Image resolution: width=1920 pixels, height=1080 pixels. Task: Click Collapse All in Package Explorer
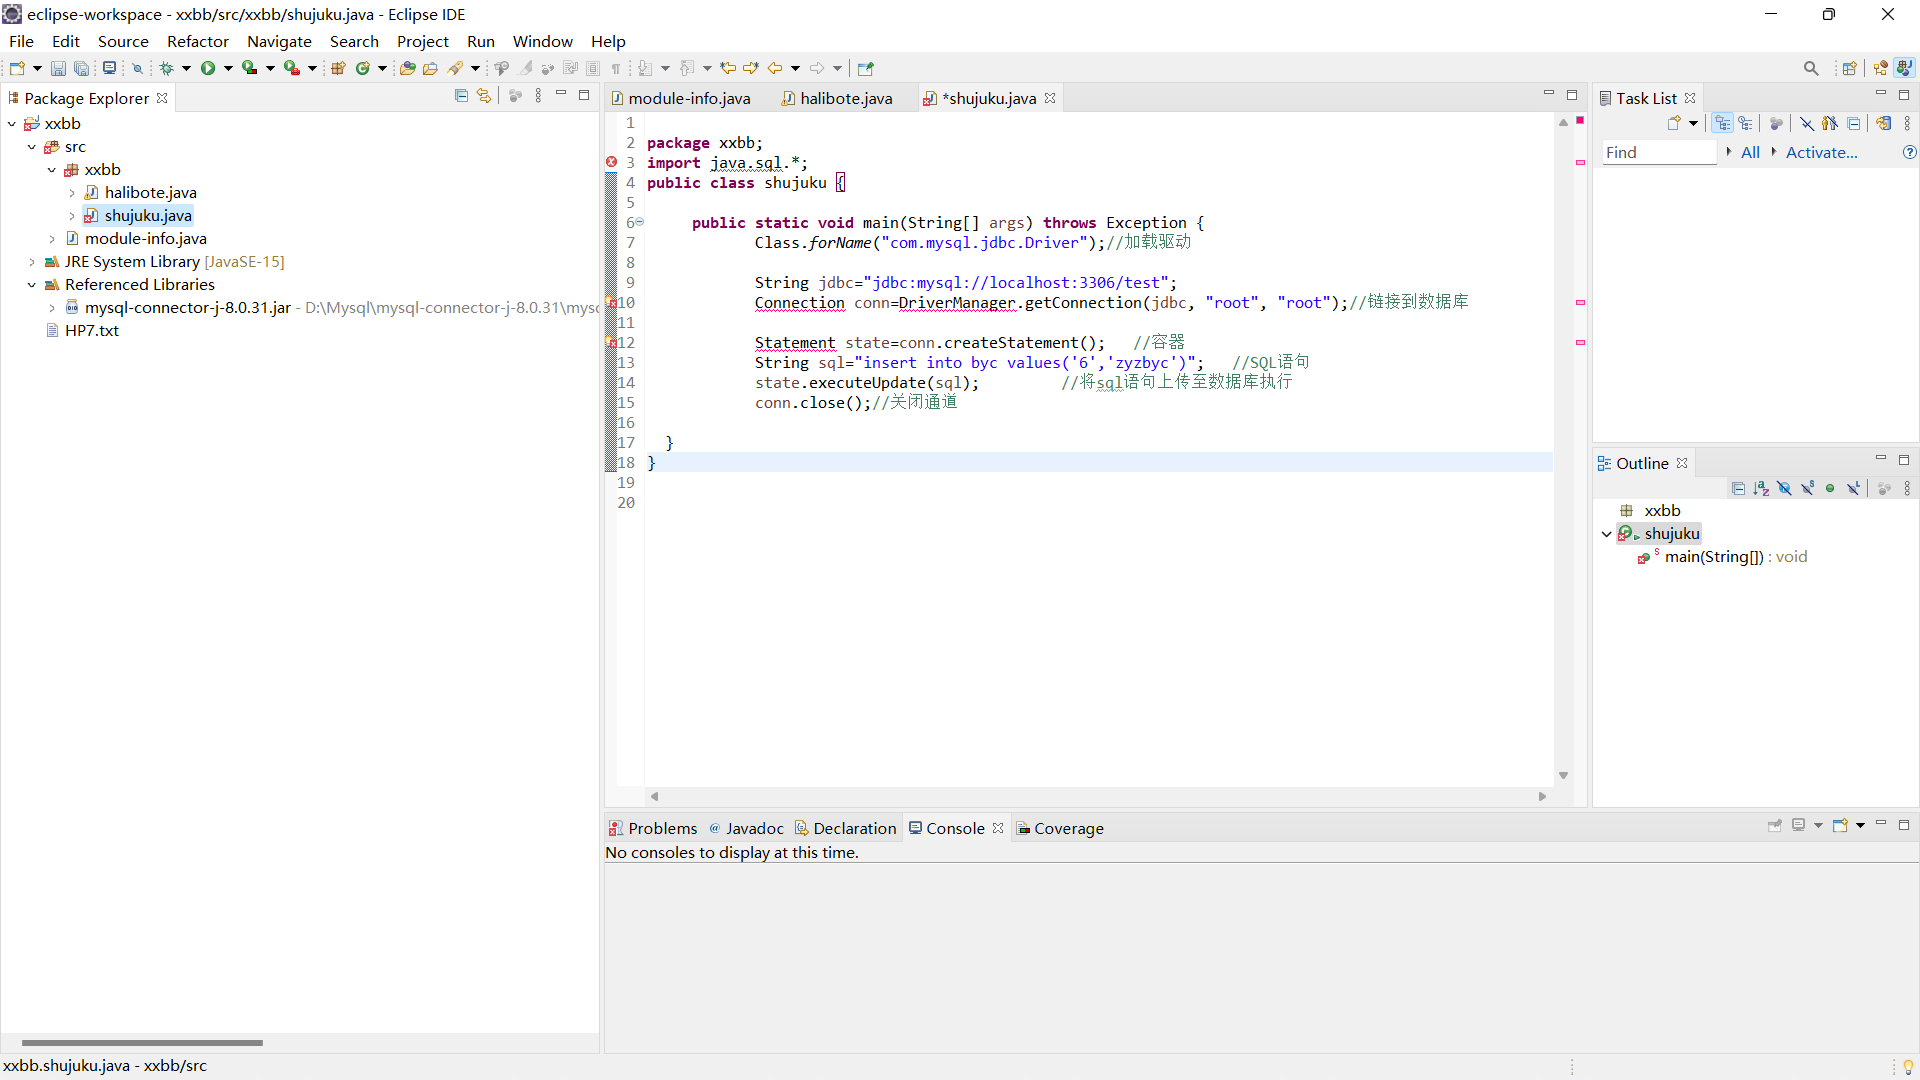click(461, 95)
